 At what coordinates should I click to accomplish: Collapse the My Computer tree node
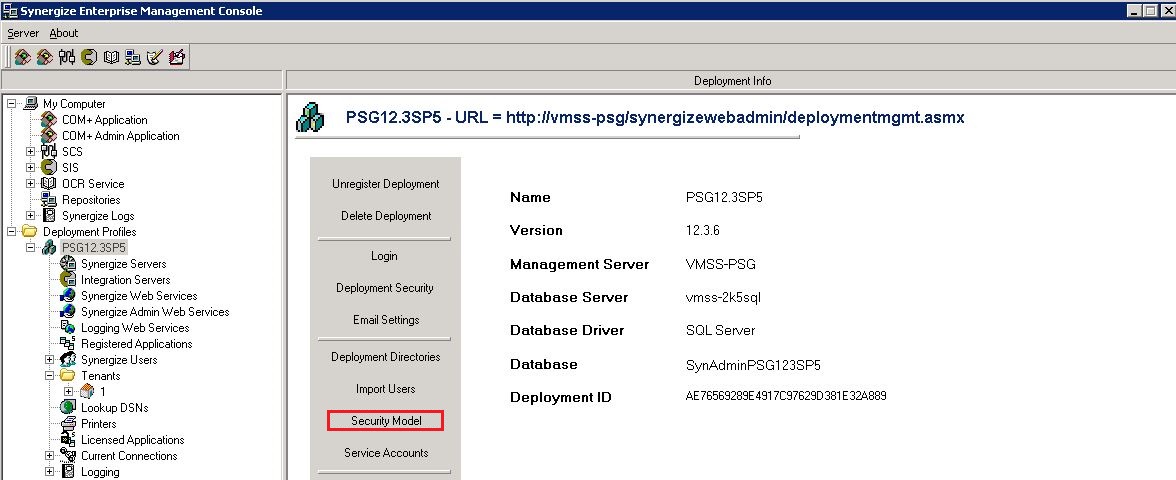pos(12,104)
